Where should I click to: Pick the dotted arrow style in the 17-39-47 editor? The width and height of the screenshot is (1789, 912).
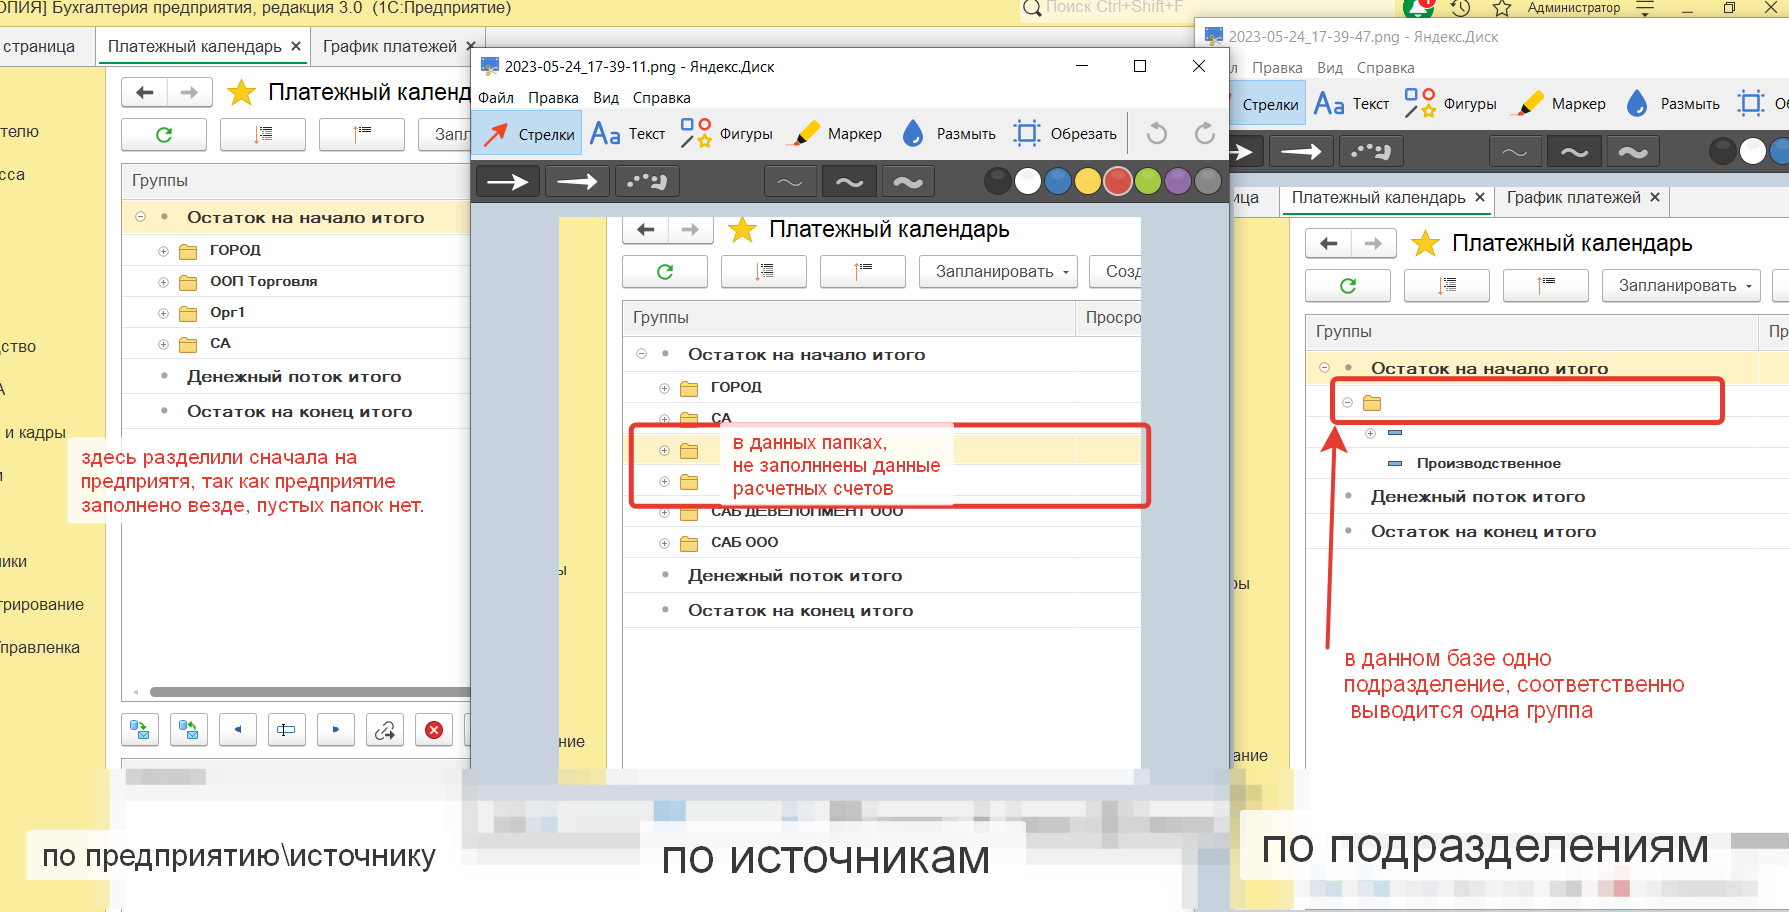(1370, 152)
